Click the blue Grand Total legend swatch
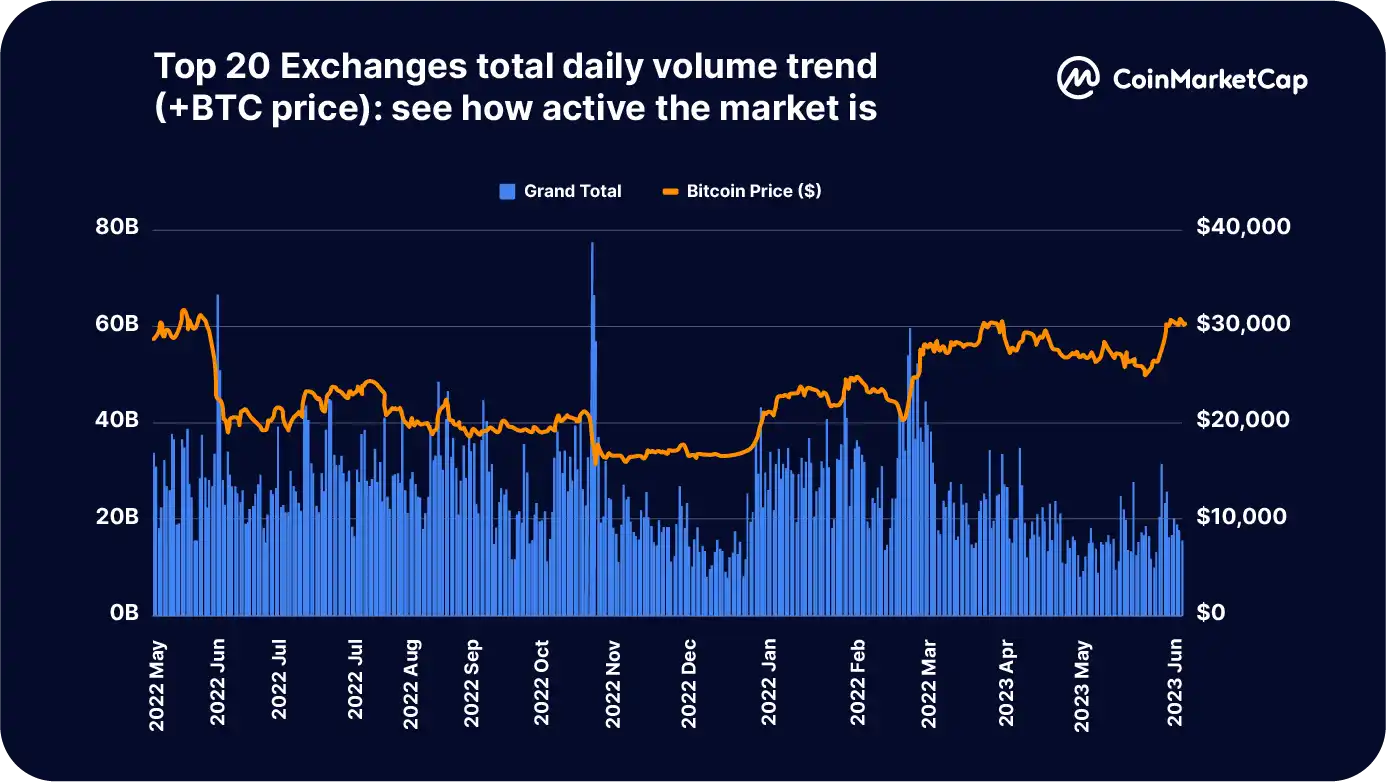The image size is (1386, 782). [507, 191]
